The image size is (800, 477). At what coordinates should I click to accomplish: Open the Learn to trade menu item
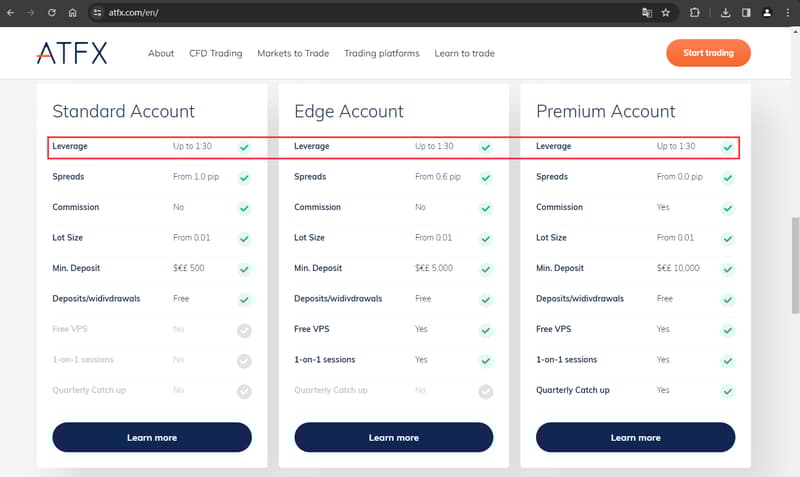(465, 54)
